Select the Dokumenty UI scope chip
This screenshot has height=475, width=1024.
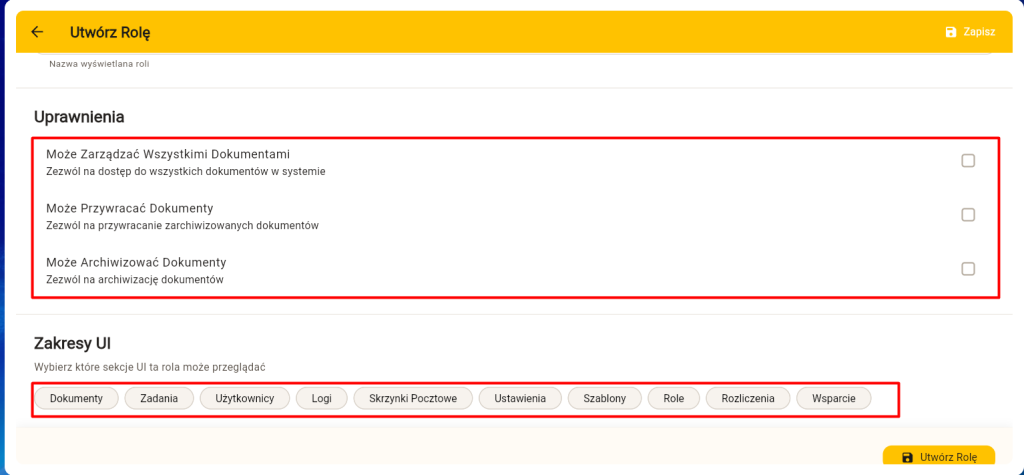click(76, 399)
